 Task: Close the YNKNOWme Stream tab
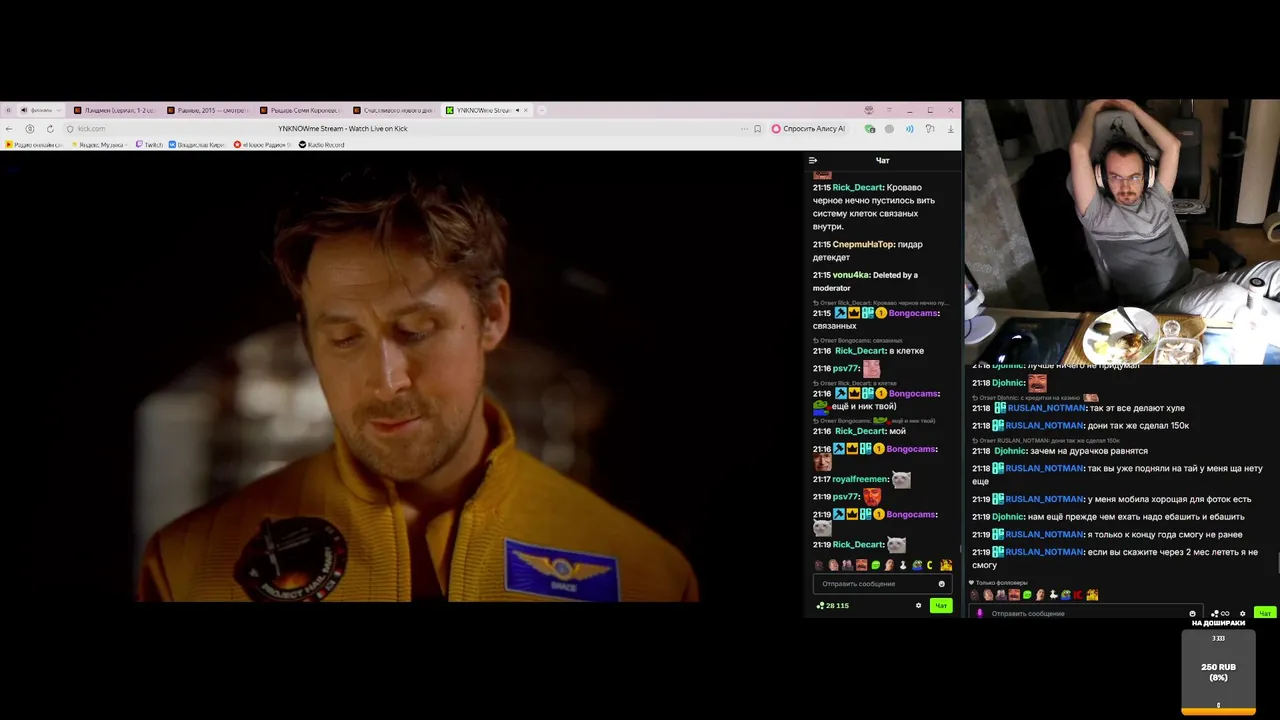click(x=526, y=110)
